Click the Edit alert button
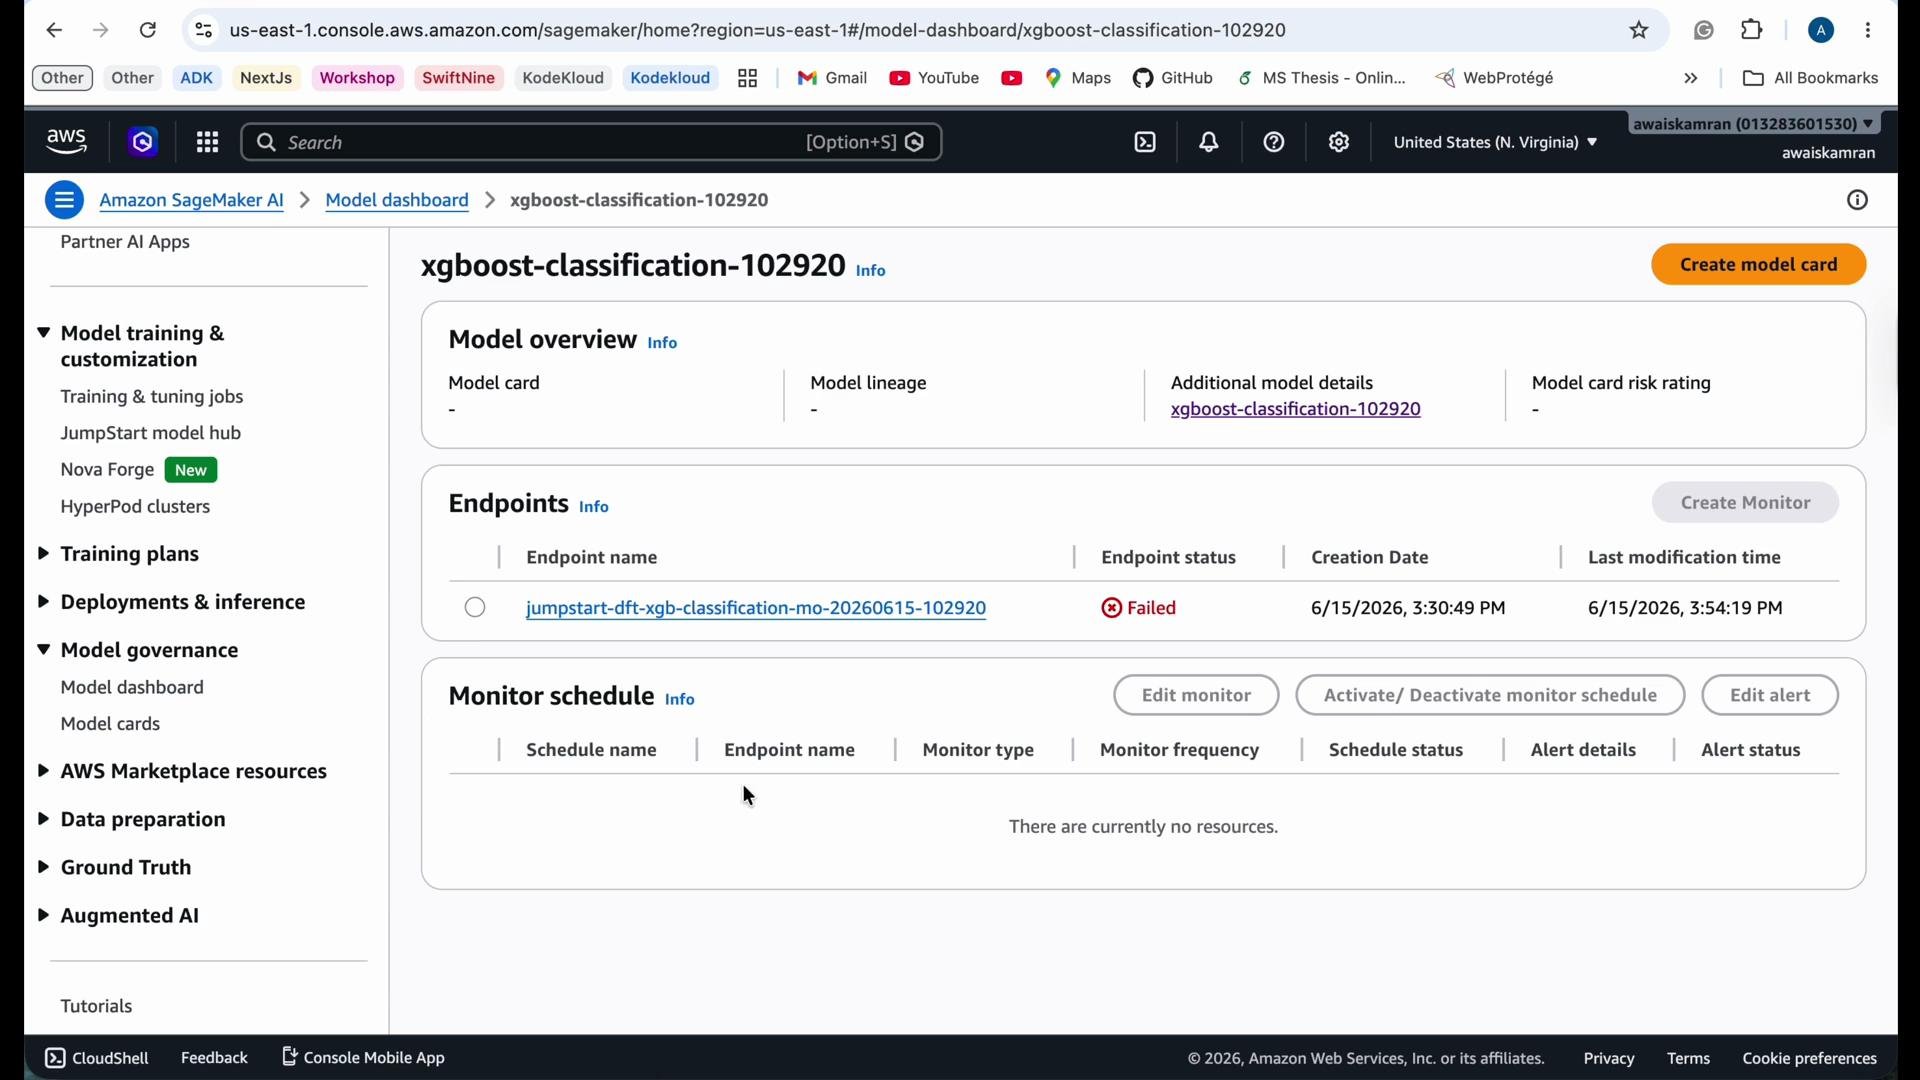 tap(1770, 696)
